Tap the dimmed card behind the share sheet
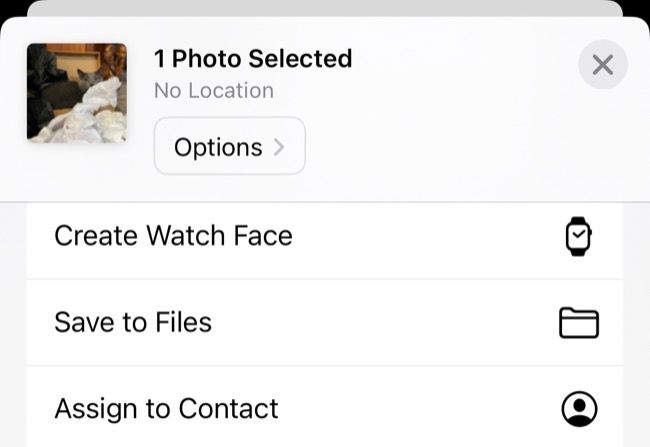Image resolution: width=650 pixels, height=447 pixels. pos(324,8)
